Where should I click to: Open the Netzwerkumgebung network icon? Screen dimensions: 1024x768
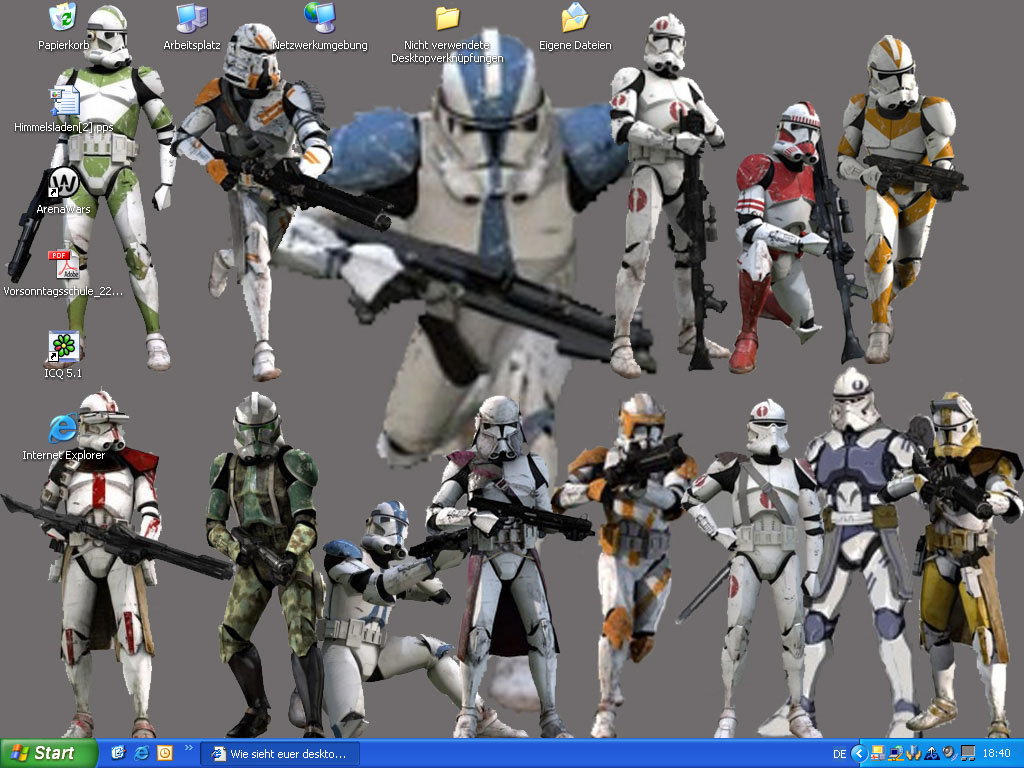[x=319, y=18]
